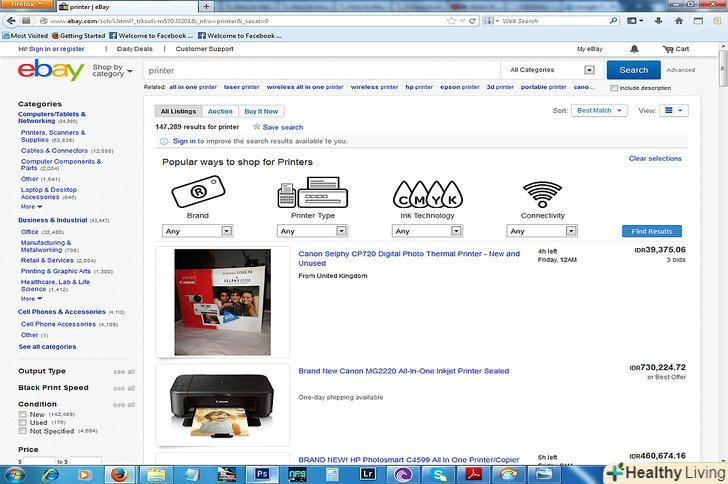
Task: Click the blue Search button
Action: pos(633,70)
